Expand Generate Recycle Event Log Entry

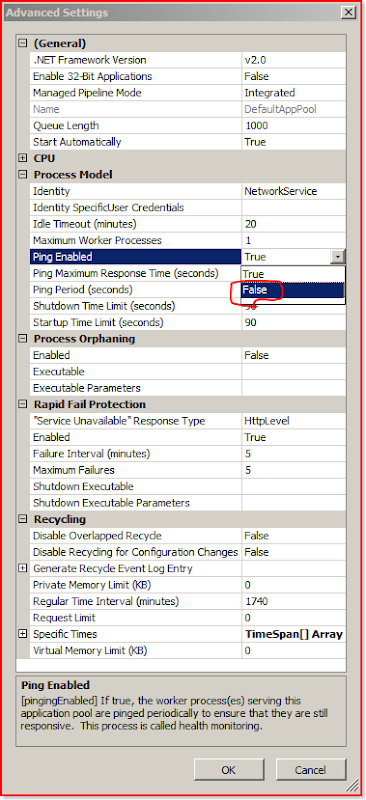coord(22,568)
